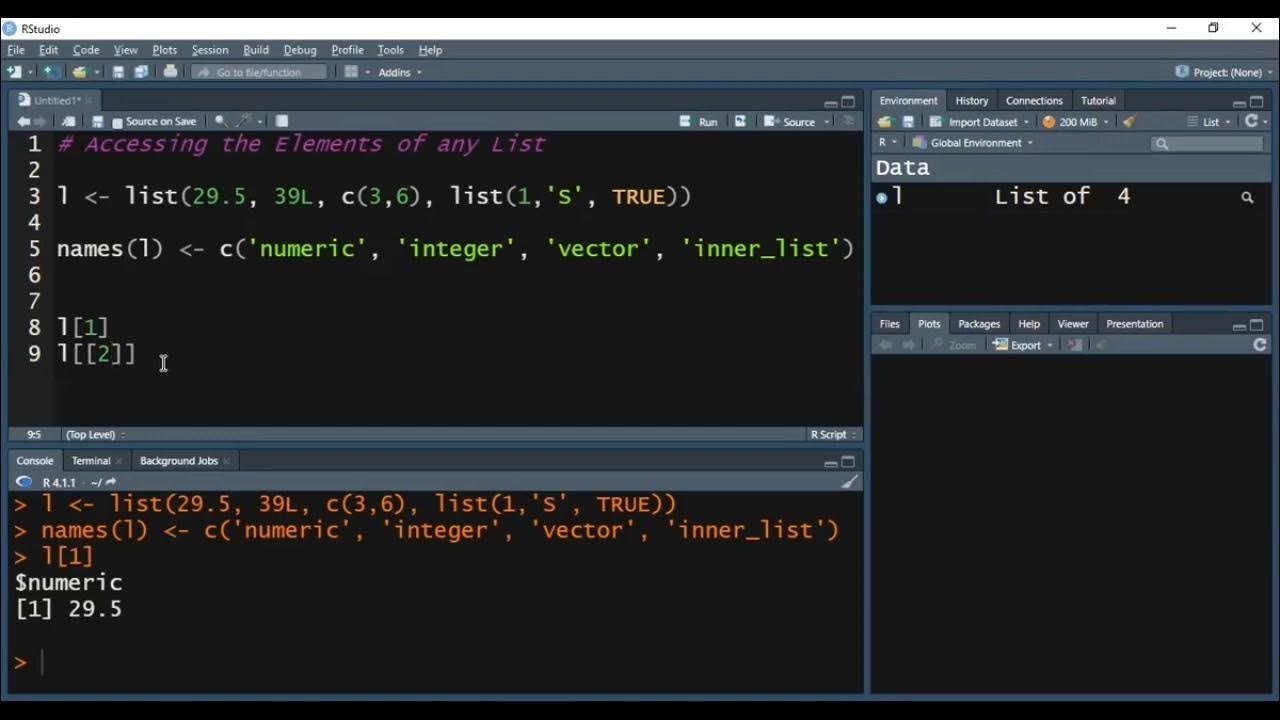Clear environment objects with broom icon
Viewport: 1280px width, 720px height.
point(1129,122)
